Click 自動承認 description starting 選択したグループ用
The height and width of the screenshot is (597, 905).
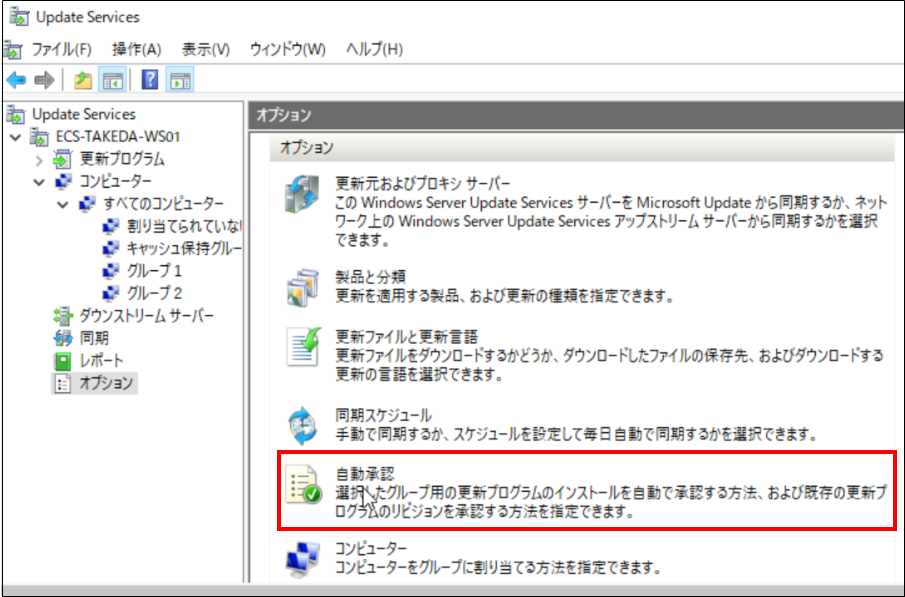611,502
